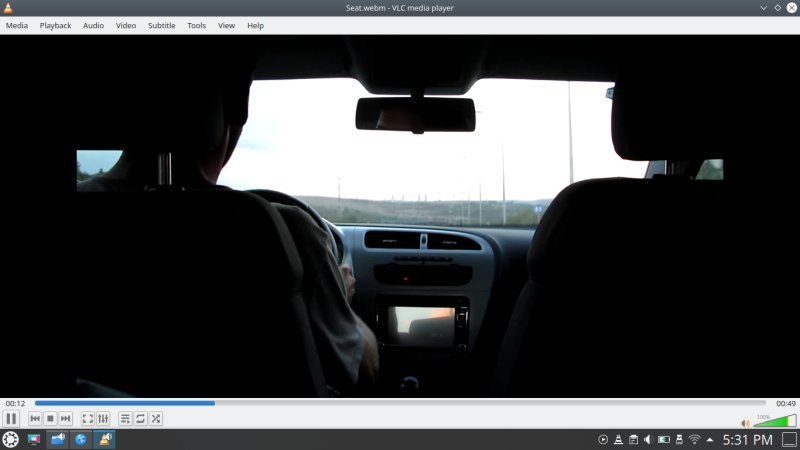Open the battery status tray icon
800x450 pixels.
pyautogui.click(x=664, y=439)
